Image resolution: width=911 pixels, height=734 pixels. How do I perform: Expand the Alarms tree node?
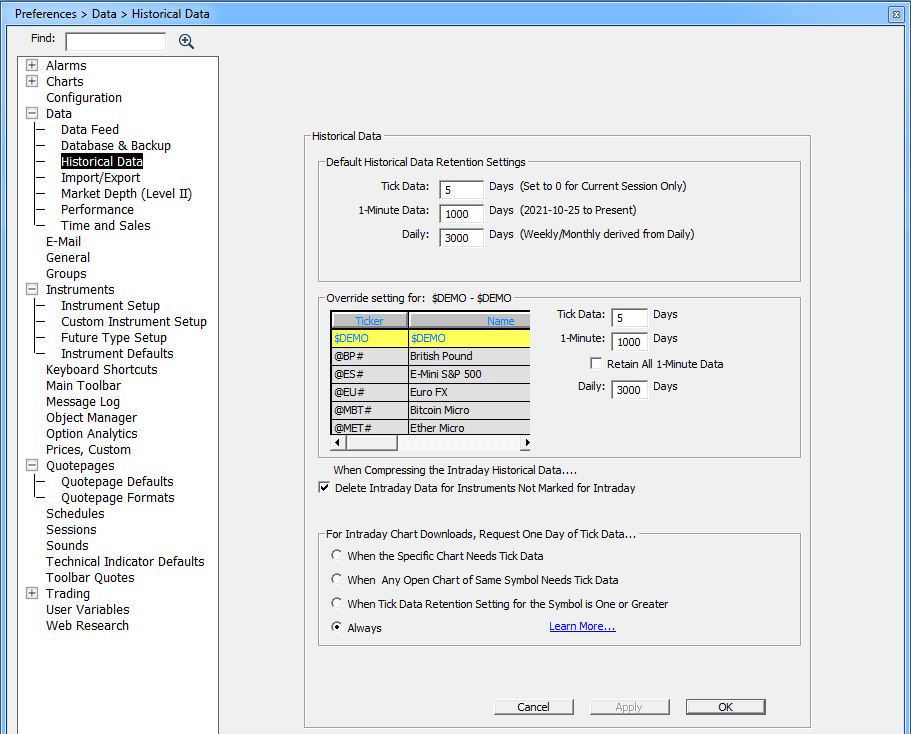(x=32, y=66)
